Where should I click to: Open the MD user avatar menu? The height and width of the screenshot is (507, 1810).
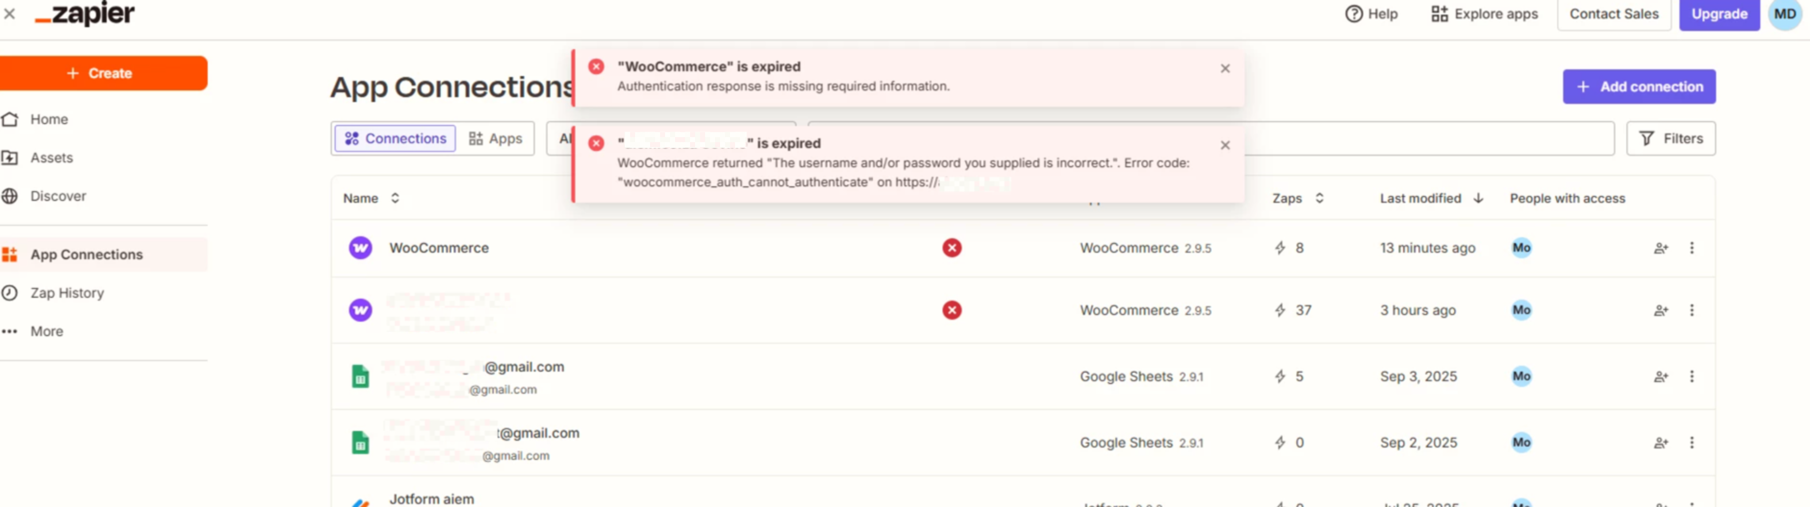click(x=1784, y=14)
